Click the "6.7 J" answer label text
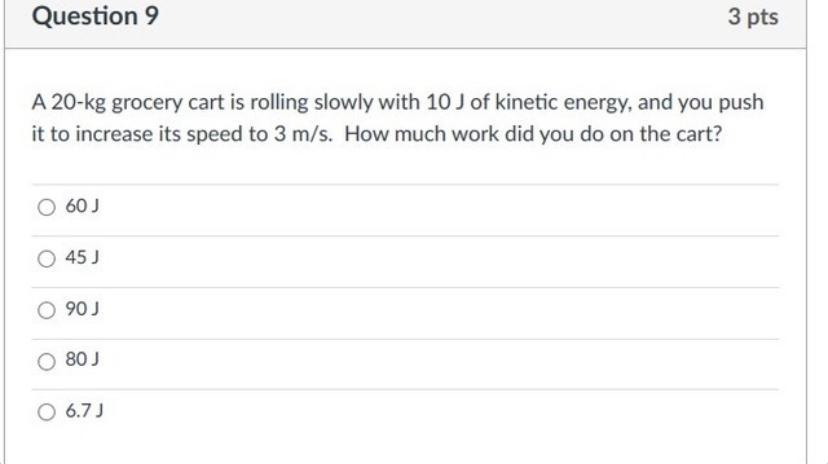Image resolution: width=828 pixels, height=464 pixels. tap(82, 411)
